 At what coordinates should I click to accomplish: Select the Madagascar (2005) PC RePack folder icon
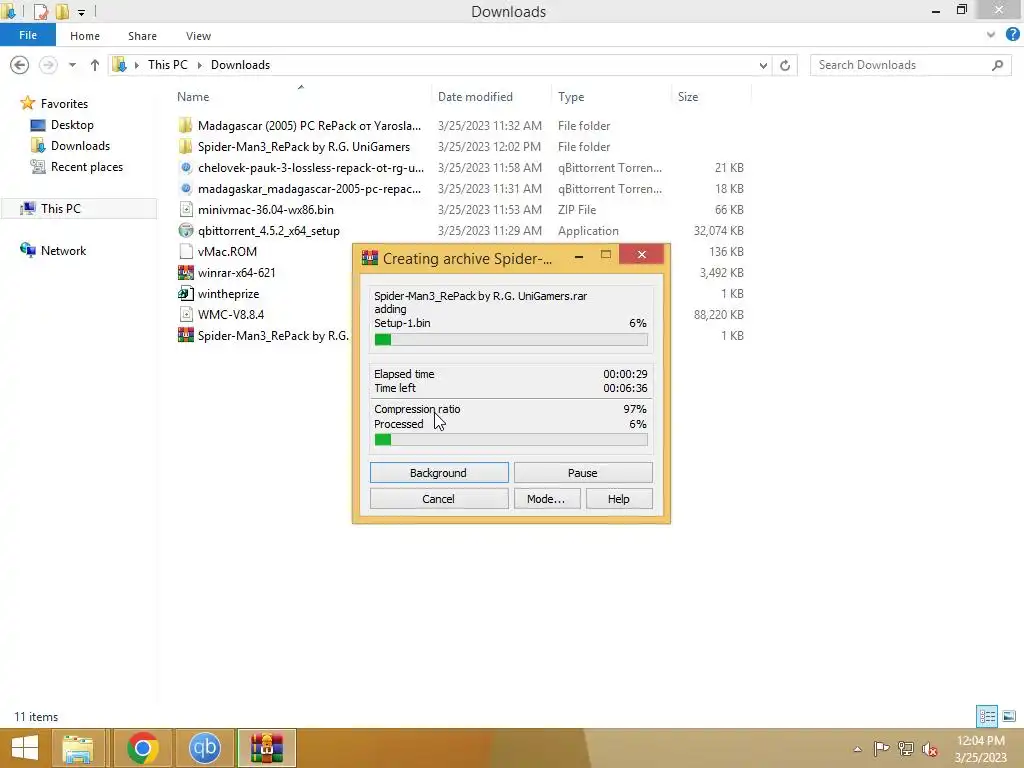(x=186, y=125)
